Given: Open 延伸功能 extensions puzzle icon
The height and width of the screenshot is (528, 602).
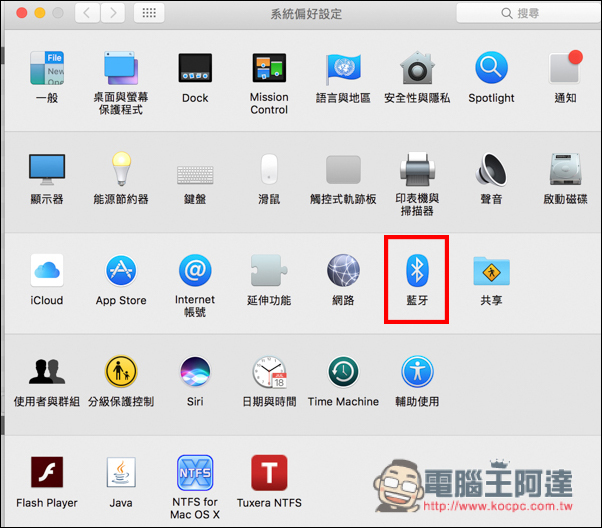Looking at the screenshot, I should point(269,270).
